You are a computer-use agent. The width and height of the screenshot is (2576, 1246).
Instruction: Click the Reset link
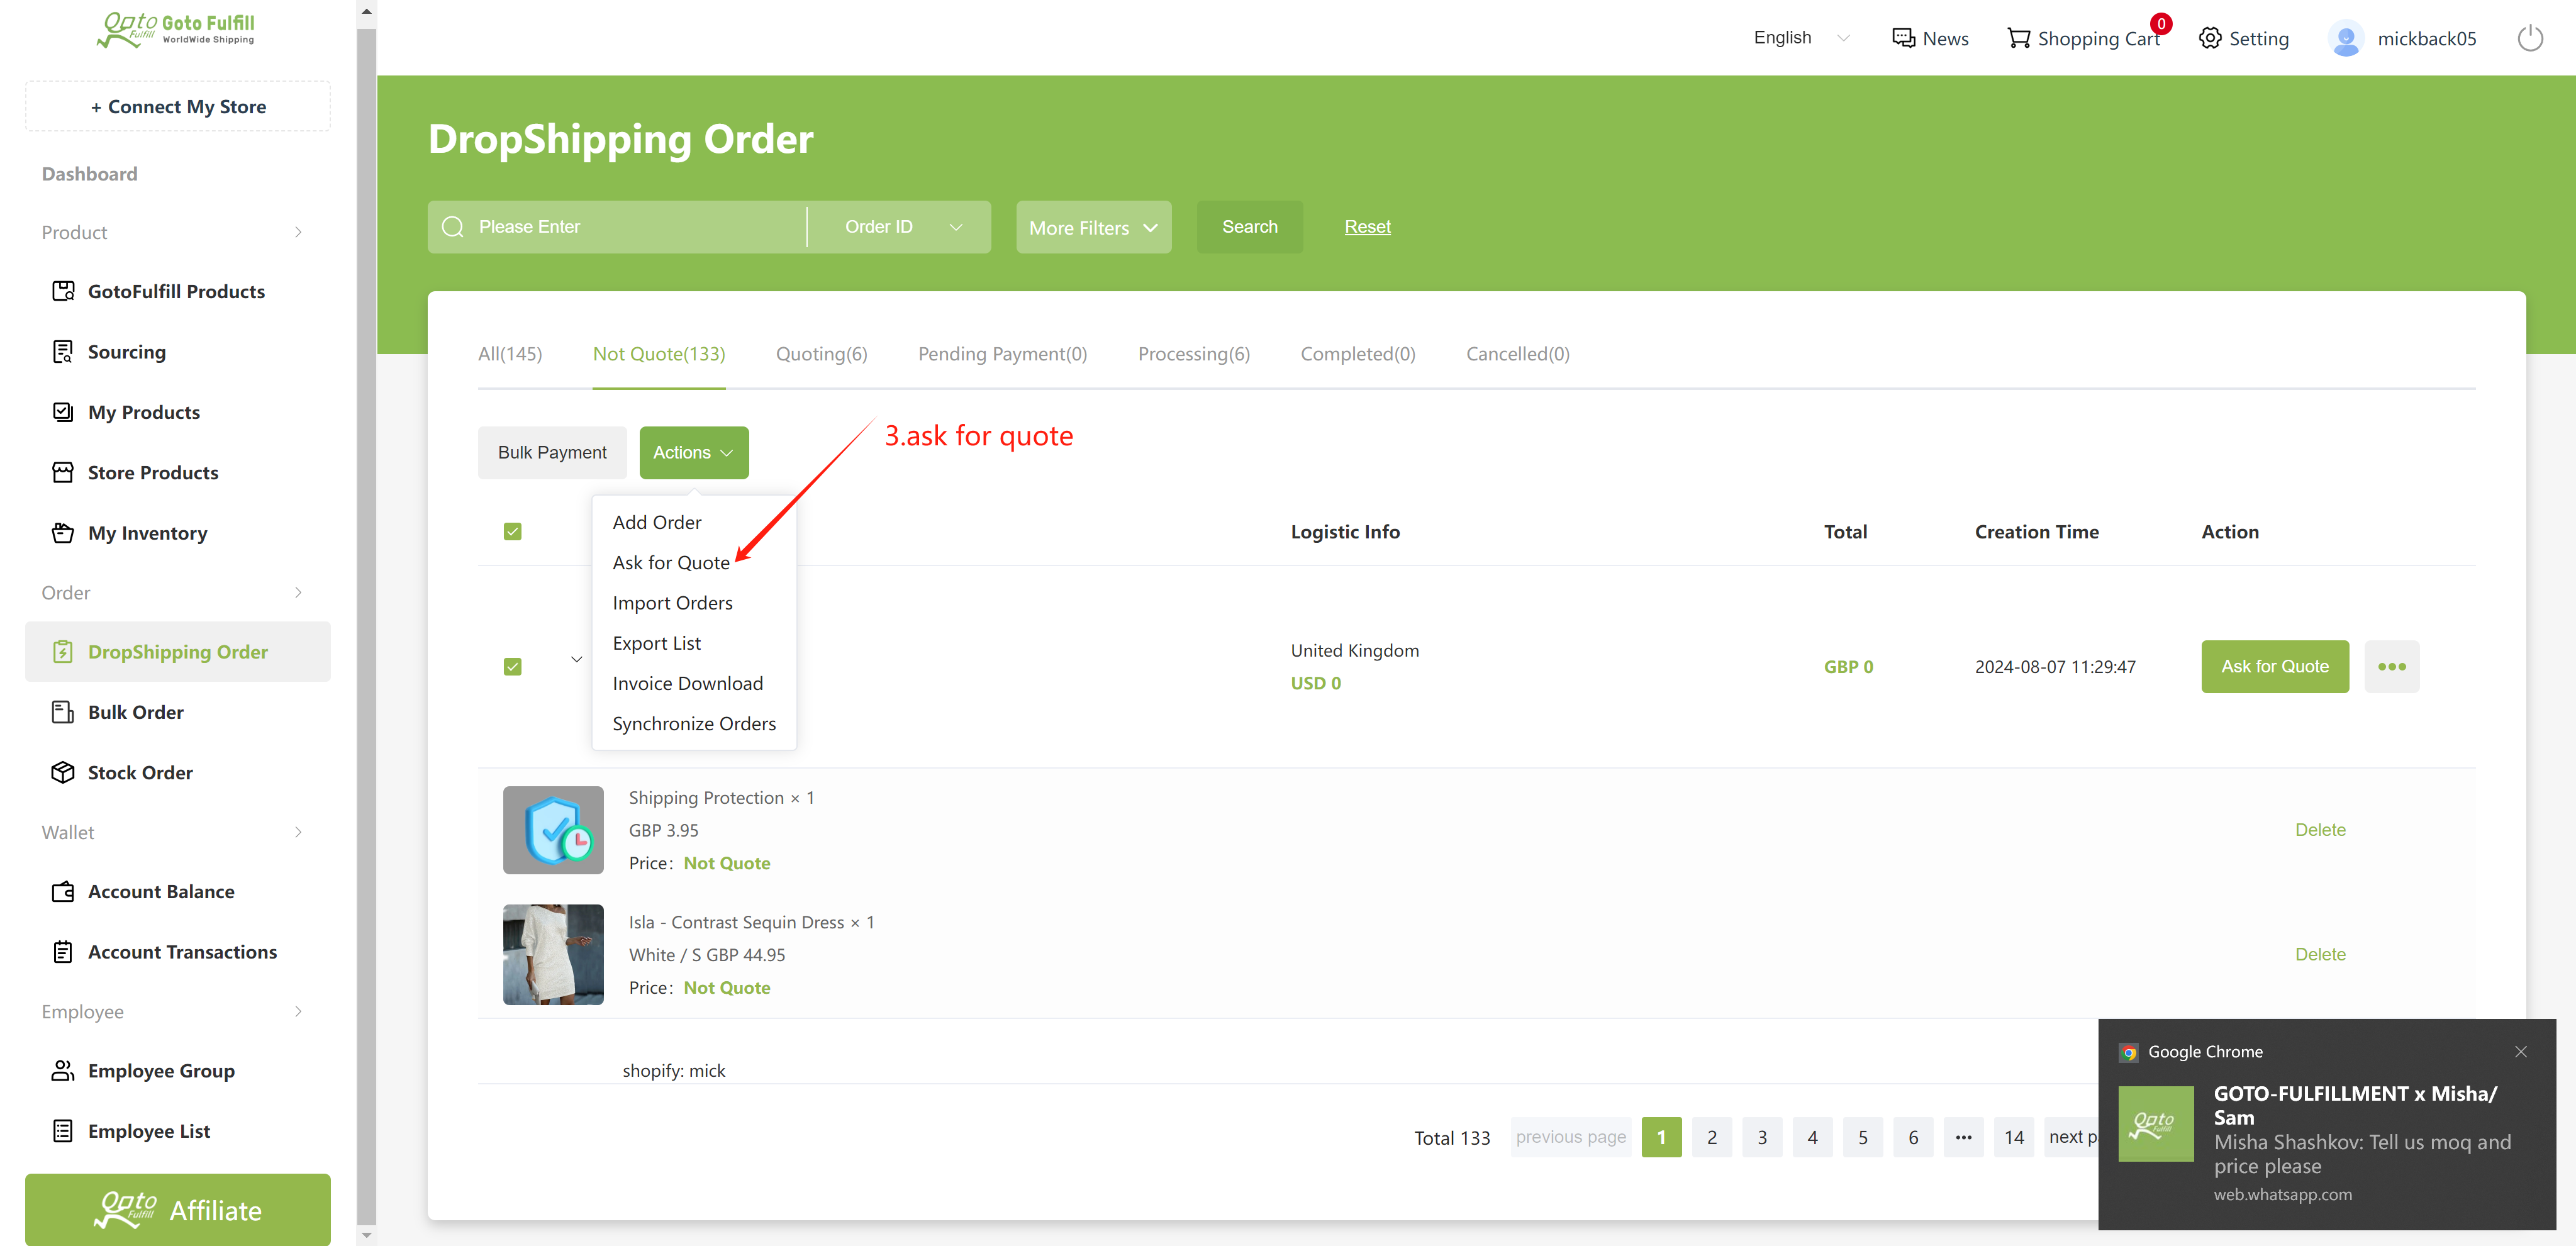pos(1367,227)
